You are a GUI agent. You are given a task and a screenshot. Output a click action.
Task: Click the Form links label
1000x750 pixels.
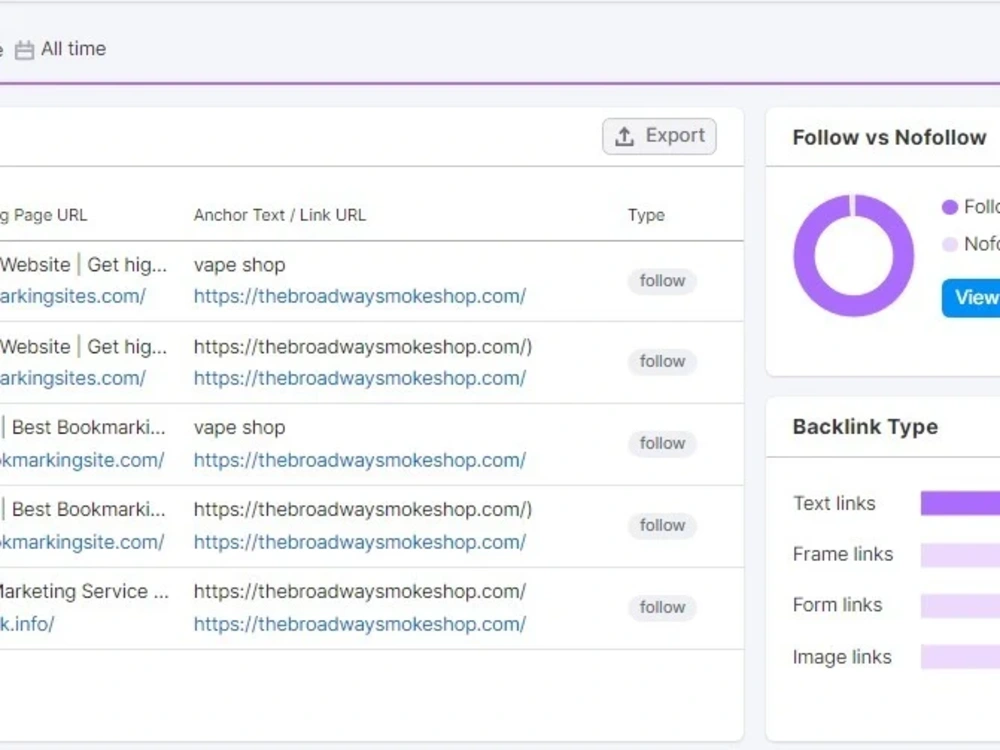(837, 605)
